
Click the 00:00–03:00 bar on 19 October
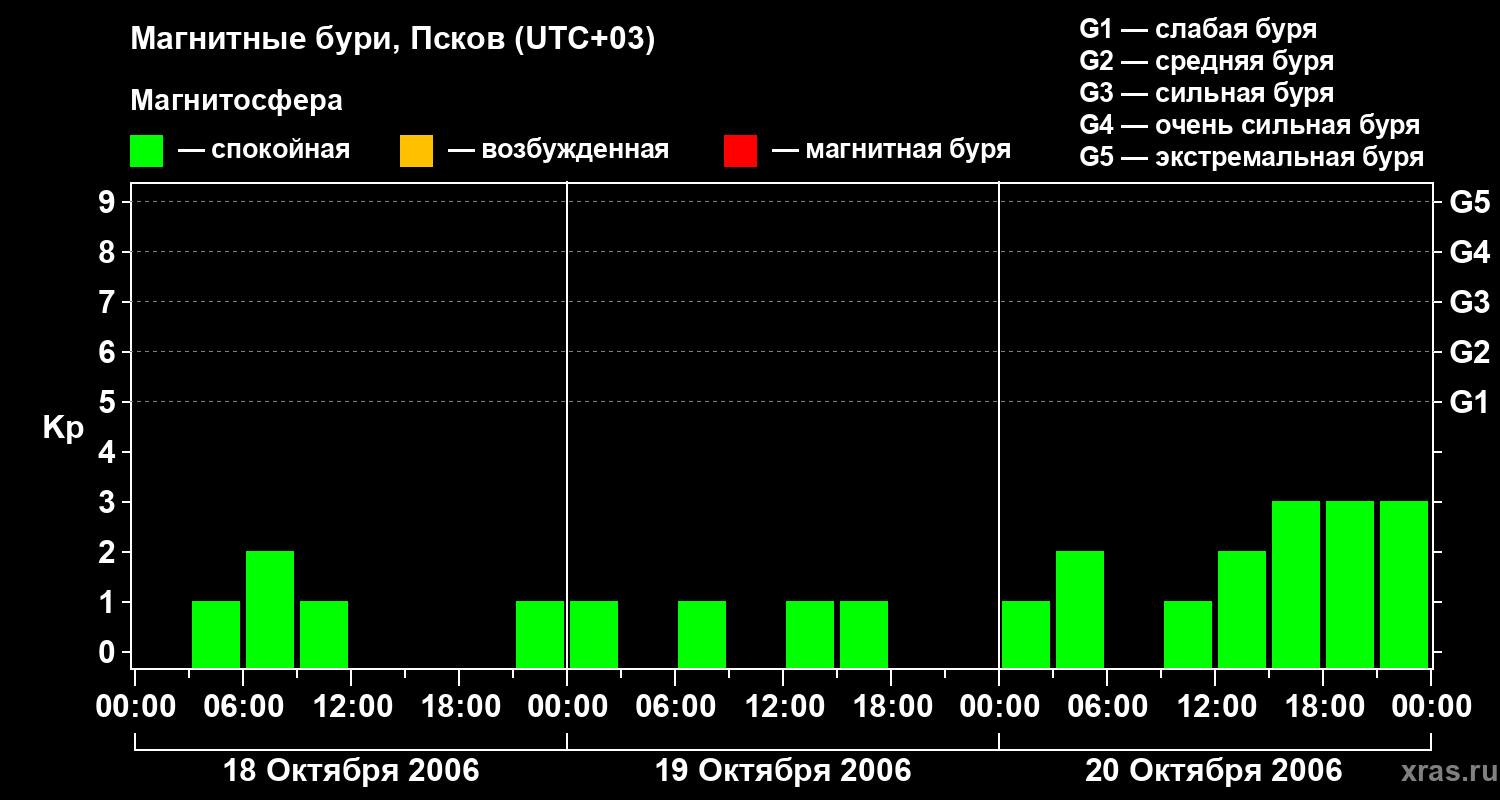coord(594,634)
